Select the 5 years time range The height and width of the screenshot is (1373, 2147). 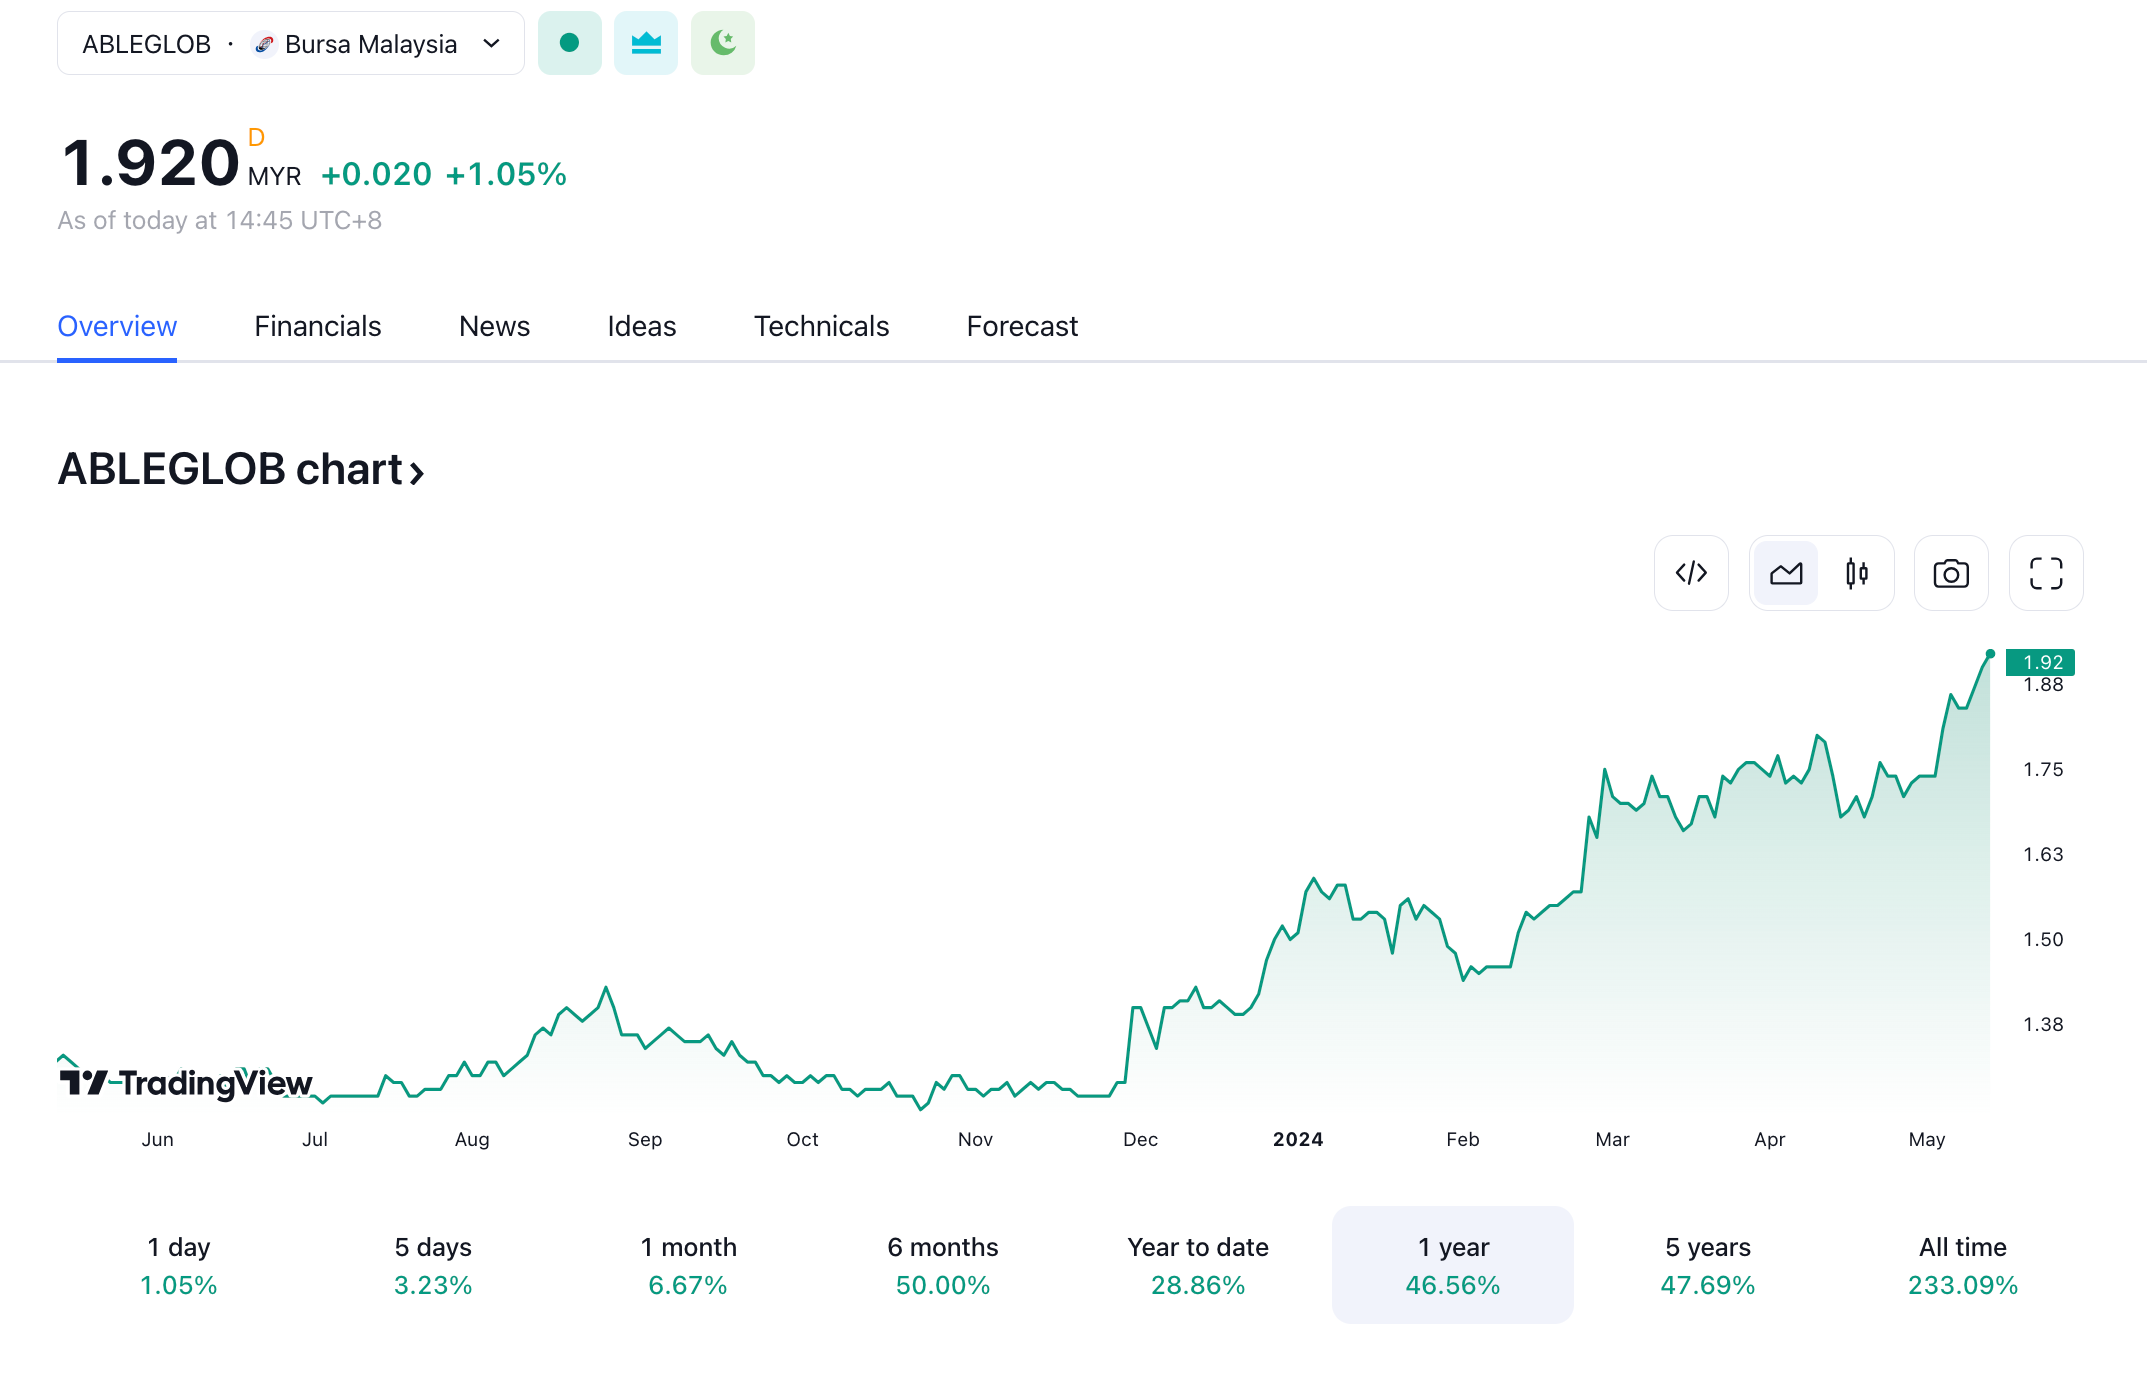1707,1265
